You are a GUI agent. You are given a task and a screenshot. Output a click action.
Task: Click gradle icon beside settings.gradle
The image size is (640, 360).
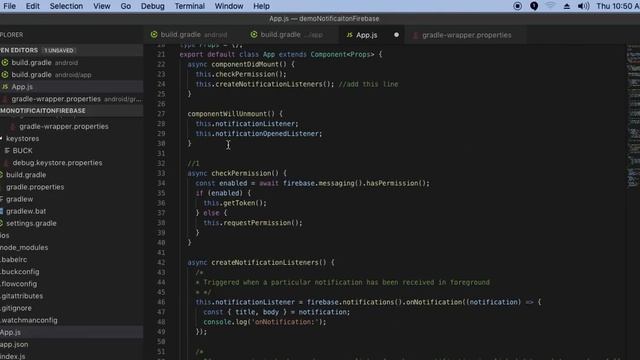pyautogui.click(x=2, y=223)
